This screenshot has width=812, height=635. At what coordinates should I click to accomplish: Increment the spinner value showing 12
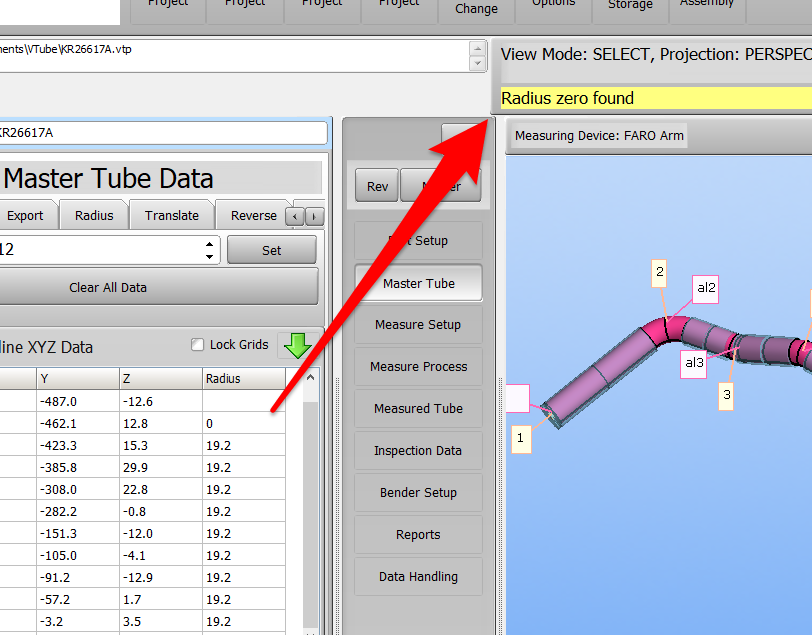[x=209, y=244]
